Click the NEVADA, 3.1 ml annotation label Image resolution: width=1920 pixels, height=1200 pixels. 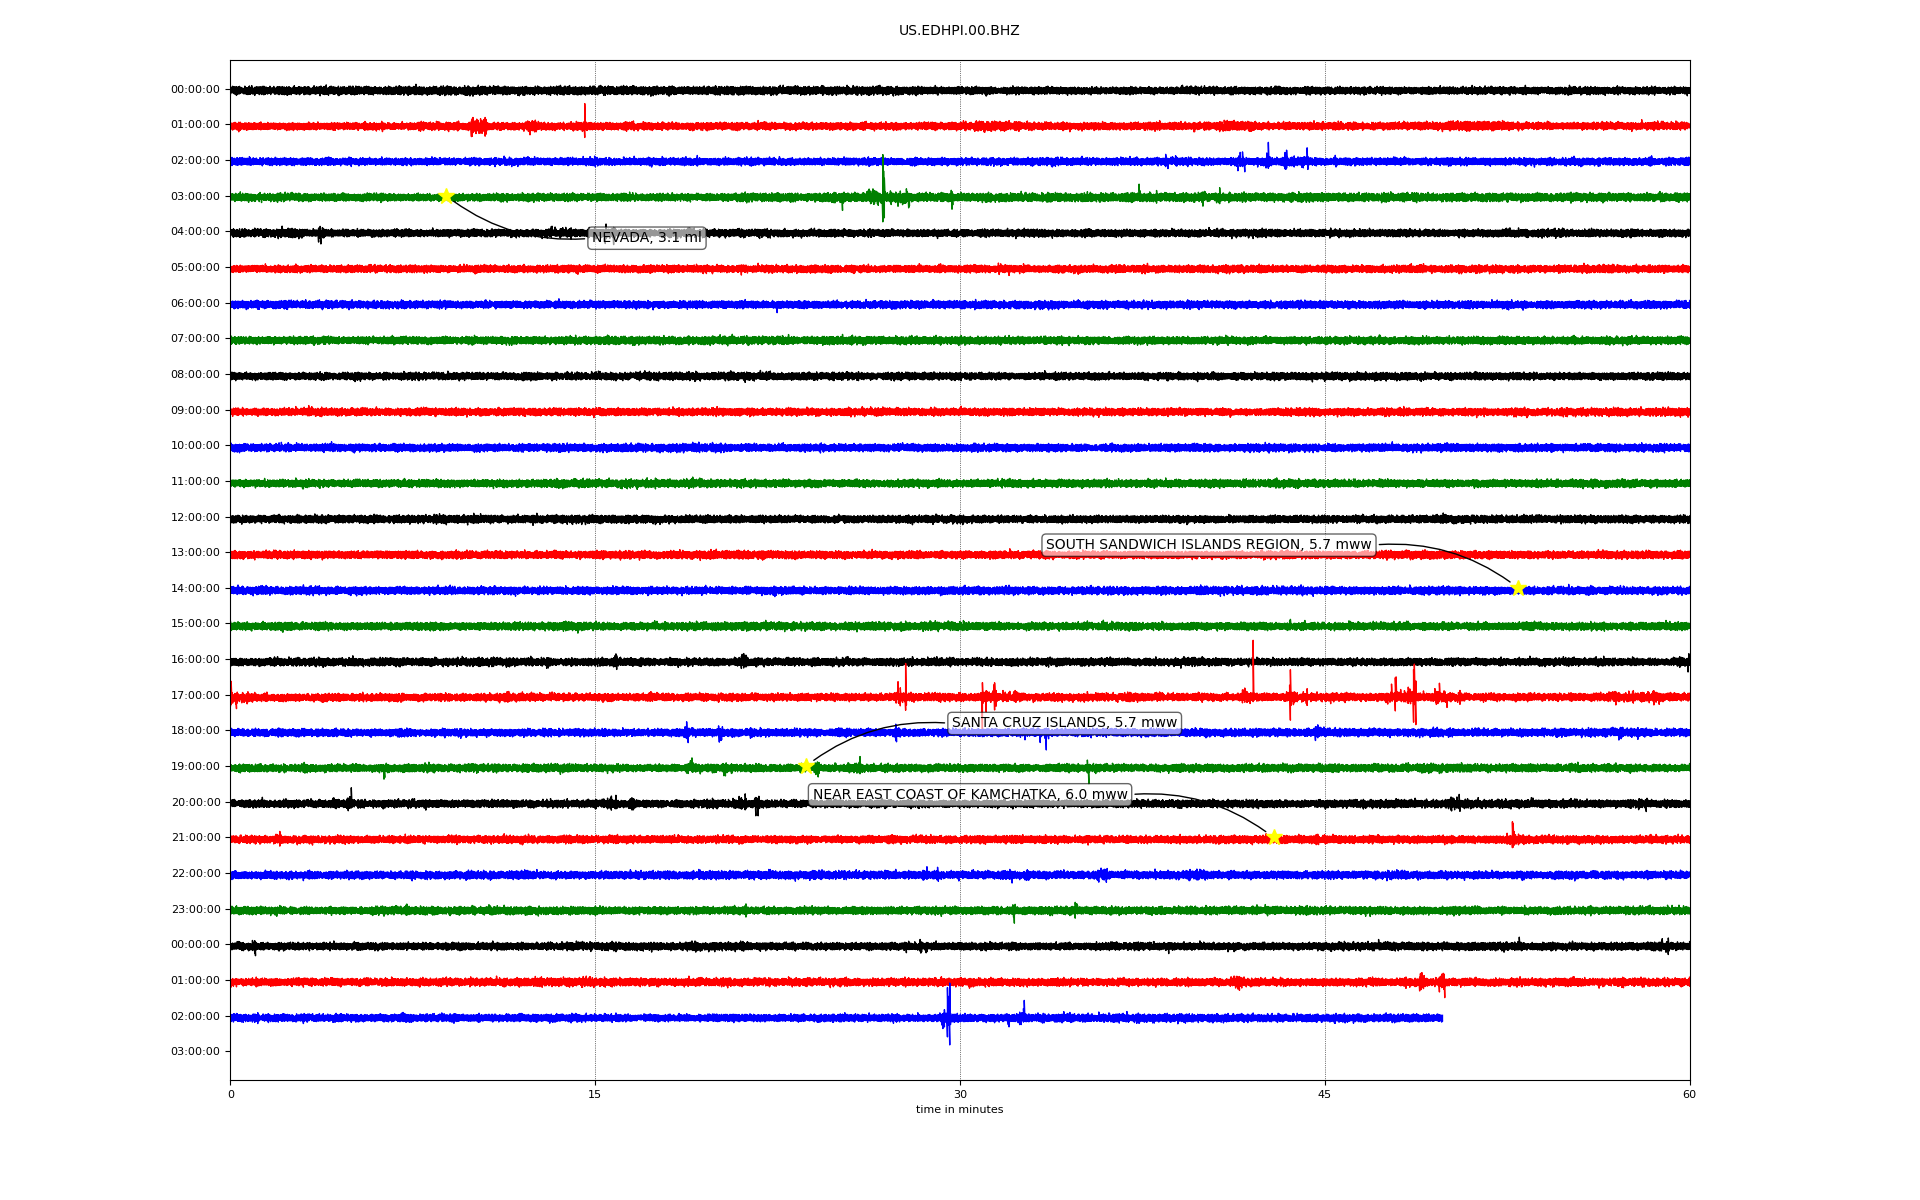tap(646, 238)
